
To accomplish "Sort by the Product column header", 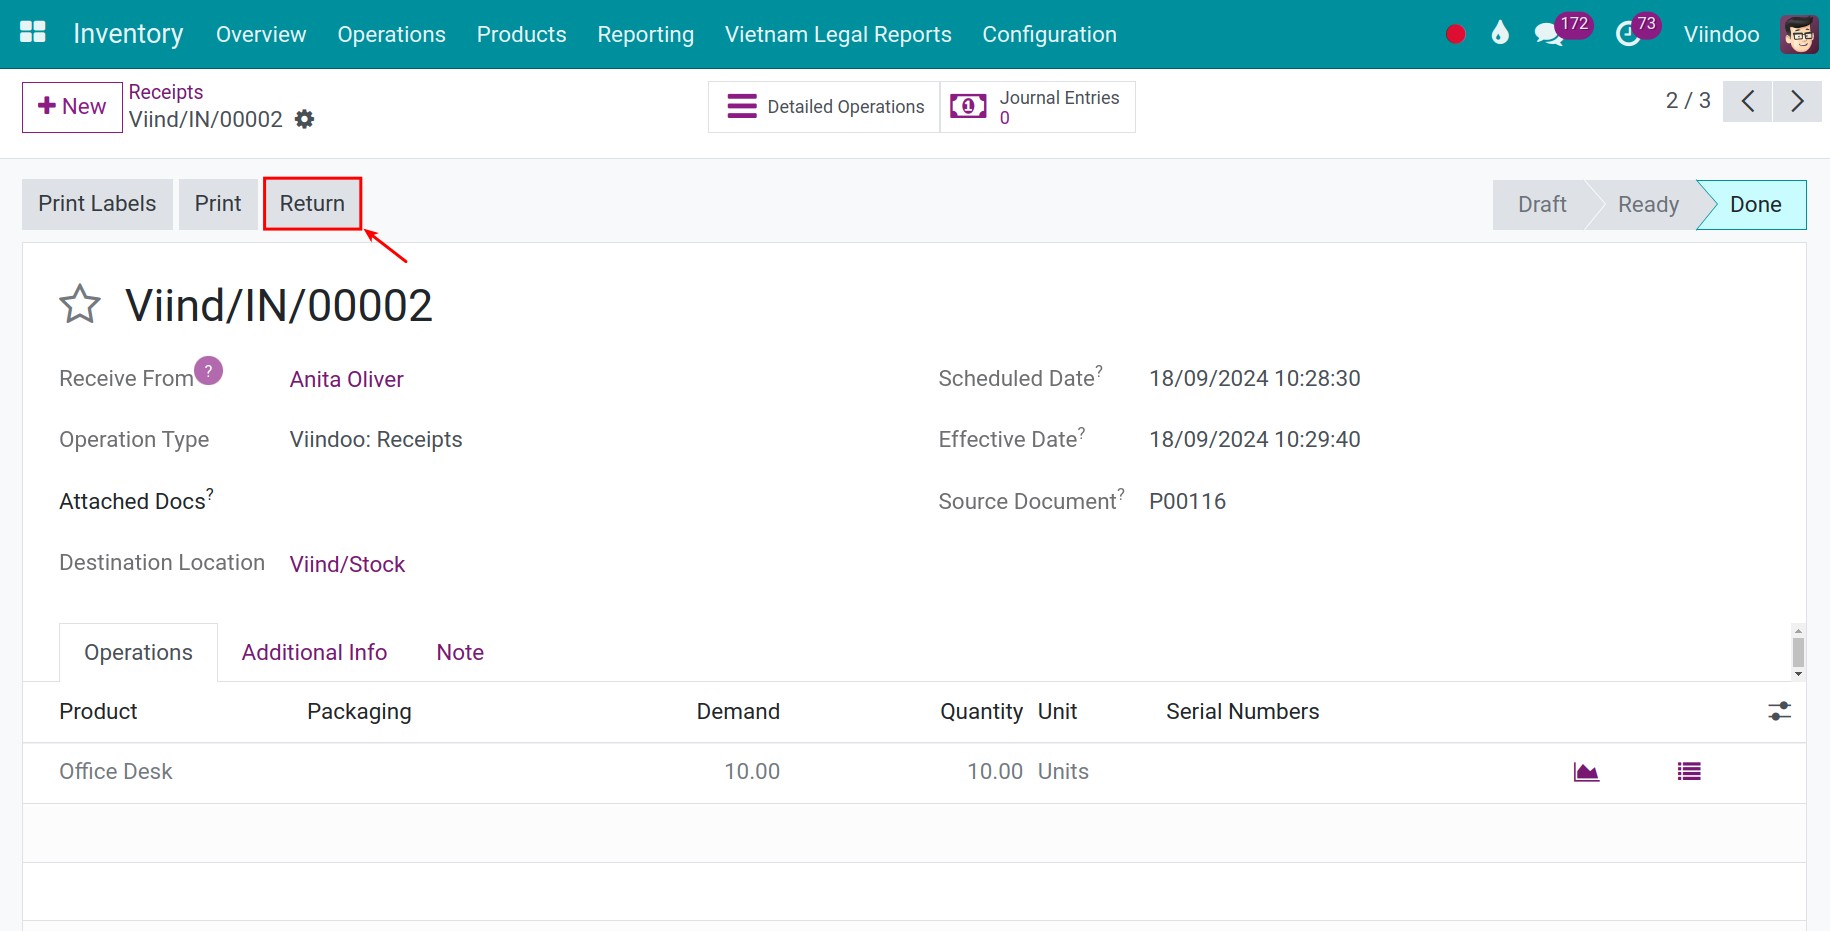I will coord(98,712).
